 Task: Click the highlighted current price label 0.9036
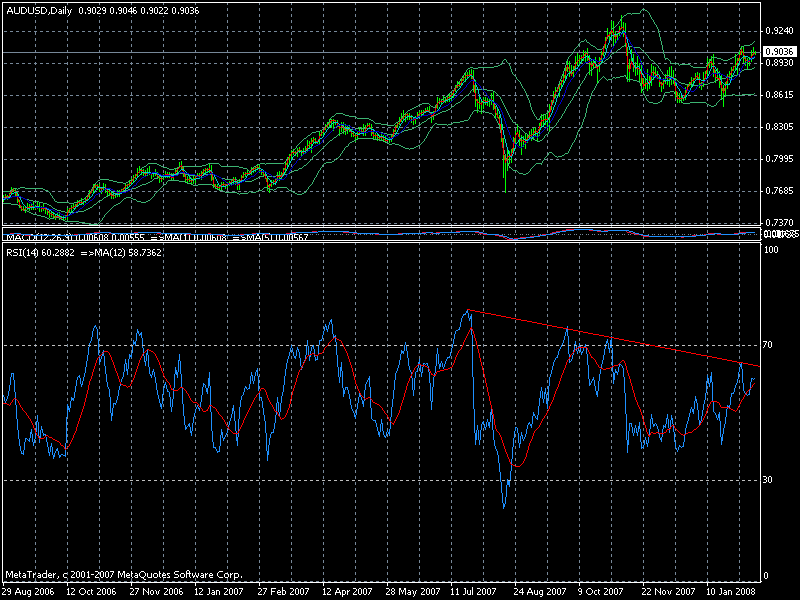coord(779,52)
